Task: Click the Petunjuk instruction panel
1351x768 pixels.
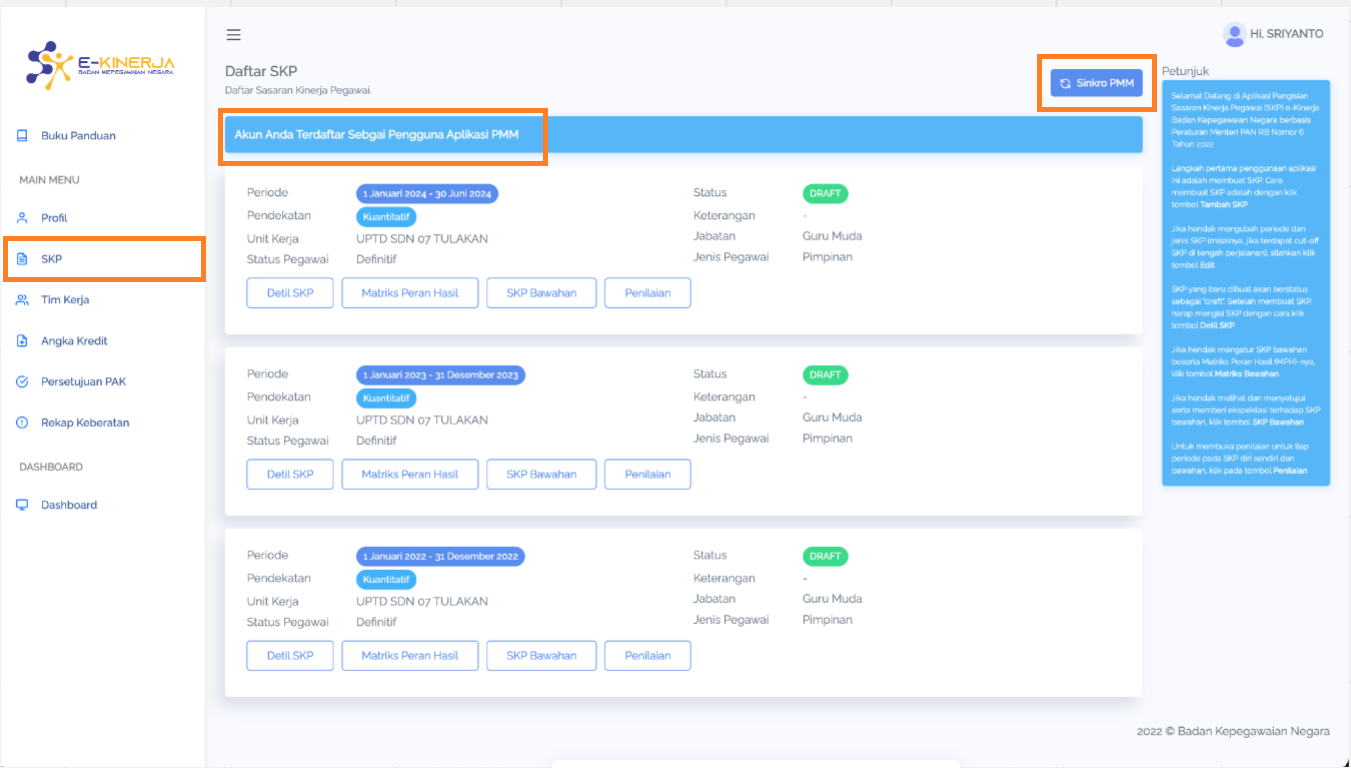Action: pos(1246,283)
